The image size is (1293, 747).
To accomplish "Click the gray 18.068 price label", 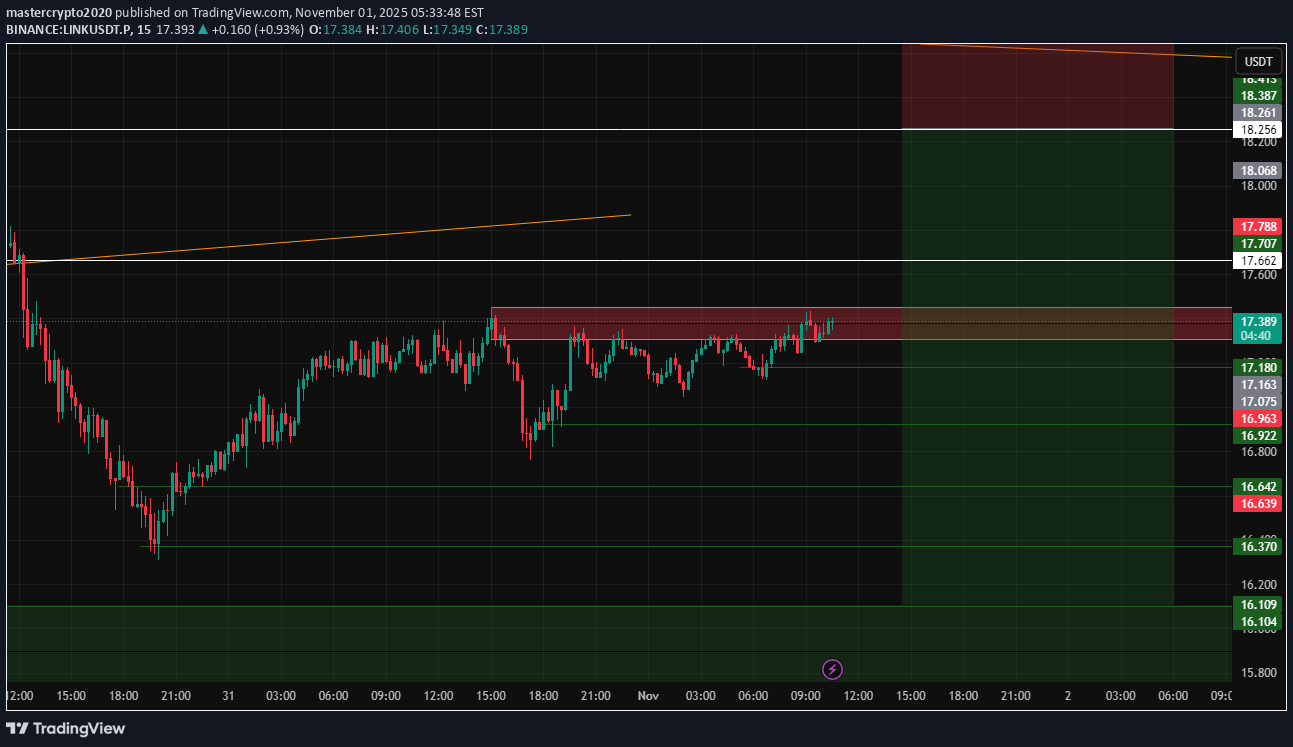I will [x=1256, y=170].
